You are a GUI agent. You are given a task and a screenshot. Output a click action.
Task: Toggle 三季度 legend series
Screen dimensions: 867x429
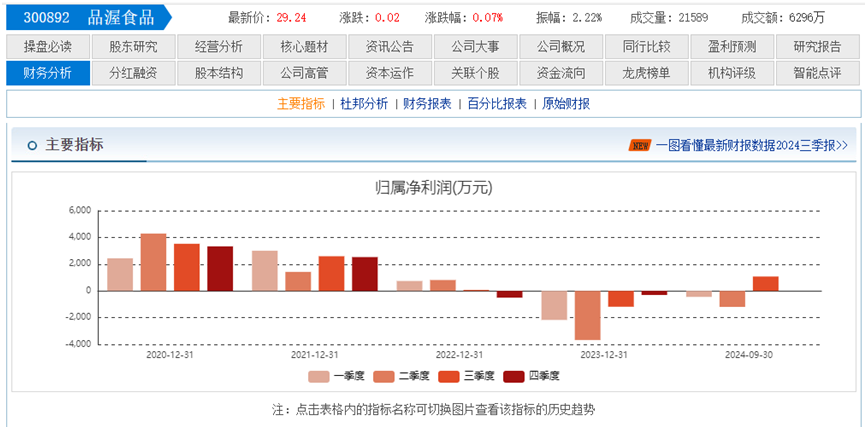tap(467, 376)
